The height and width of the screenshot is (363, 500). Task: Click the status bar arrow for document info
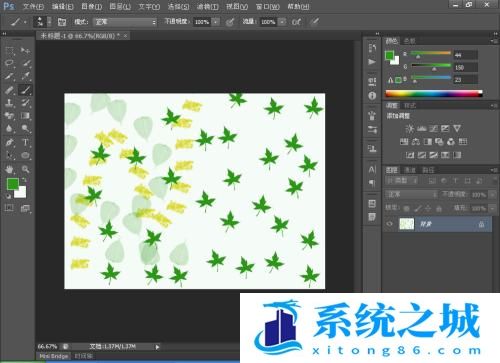(157, 347)
